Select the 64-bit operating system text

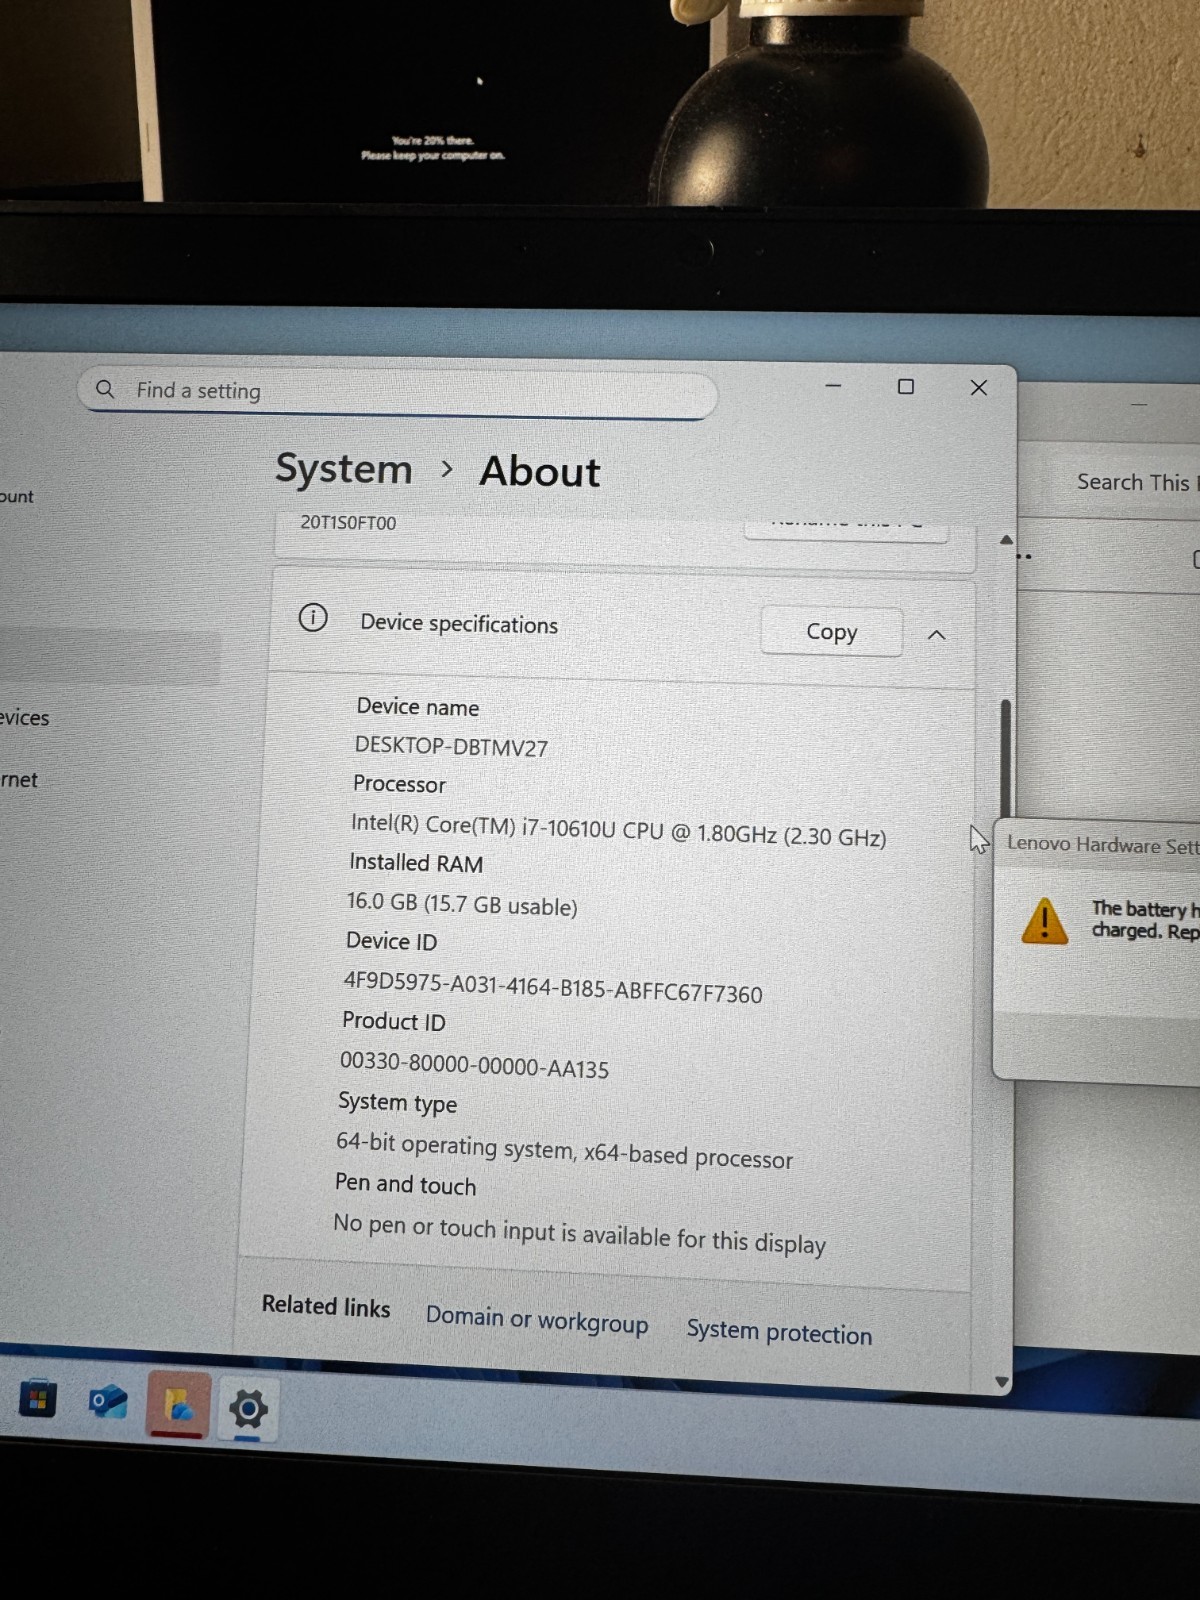click(x=564, y=1150)
